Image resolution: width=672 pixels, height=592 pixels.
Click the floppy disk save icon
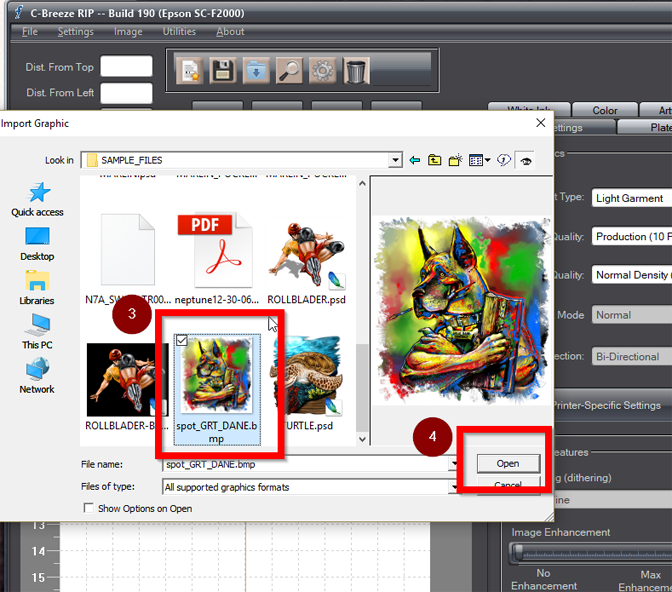223,71
